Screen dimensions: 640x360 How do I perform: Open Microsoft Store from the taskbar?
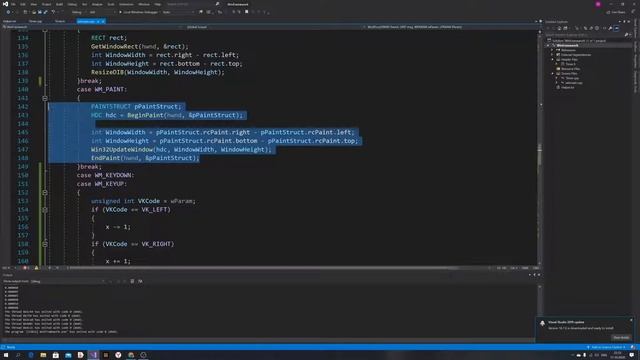(x=56, y=355)
